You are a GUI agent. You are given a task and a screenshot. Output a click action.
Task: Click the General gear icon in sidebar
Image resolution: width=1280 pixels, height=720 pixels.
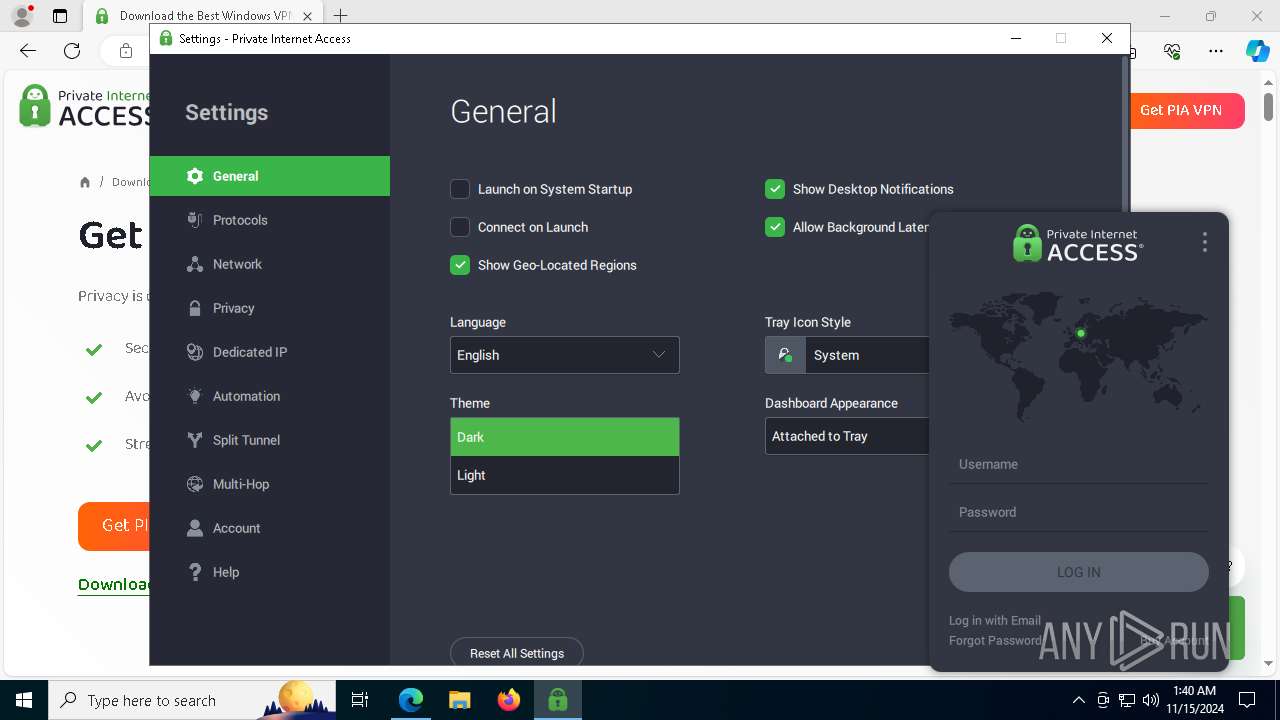pos(195,176)
